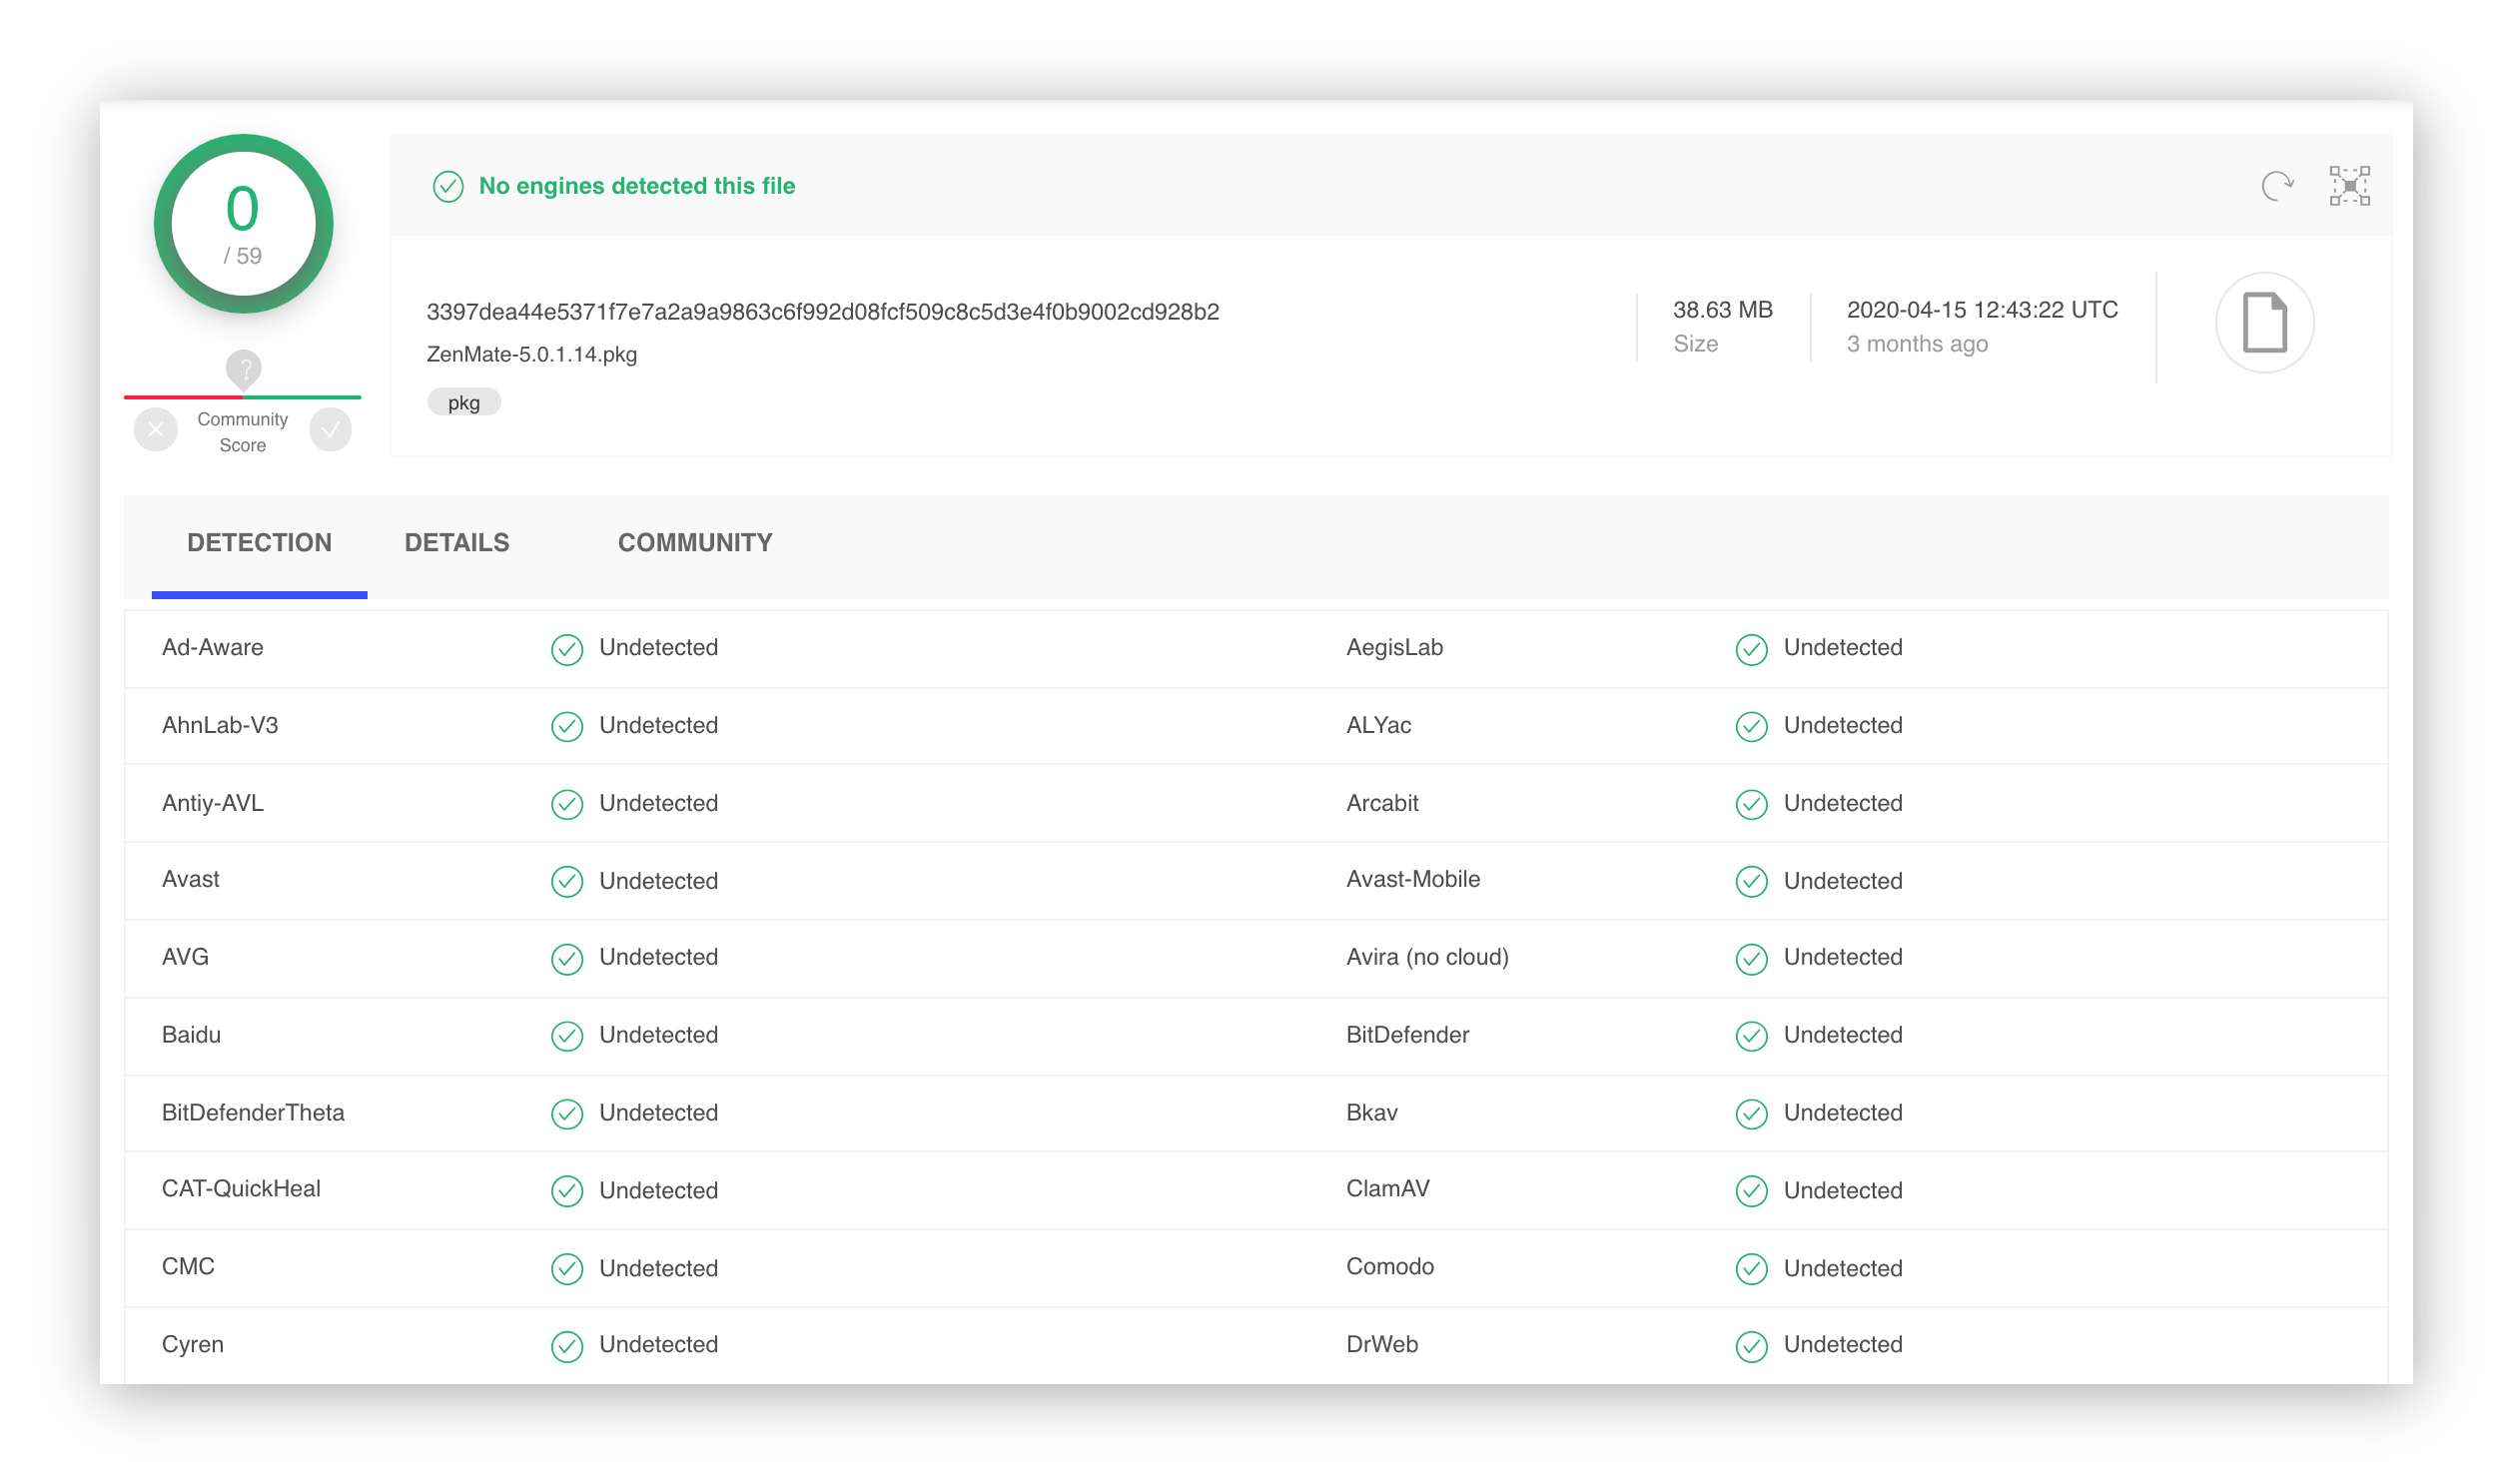
Task: Click the Comodo engine name
Action: tap(1389, 1267)
